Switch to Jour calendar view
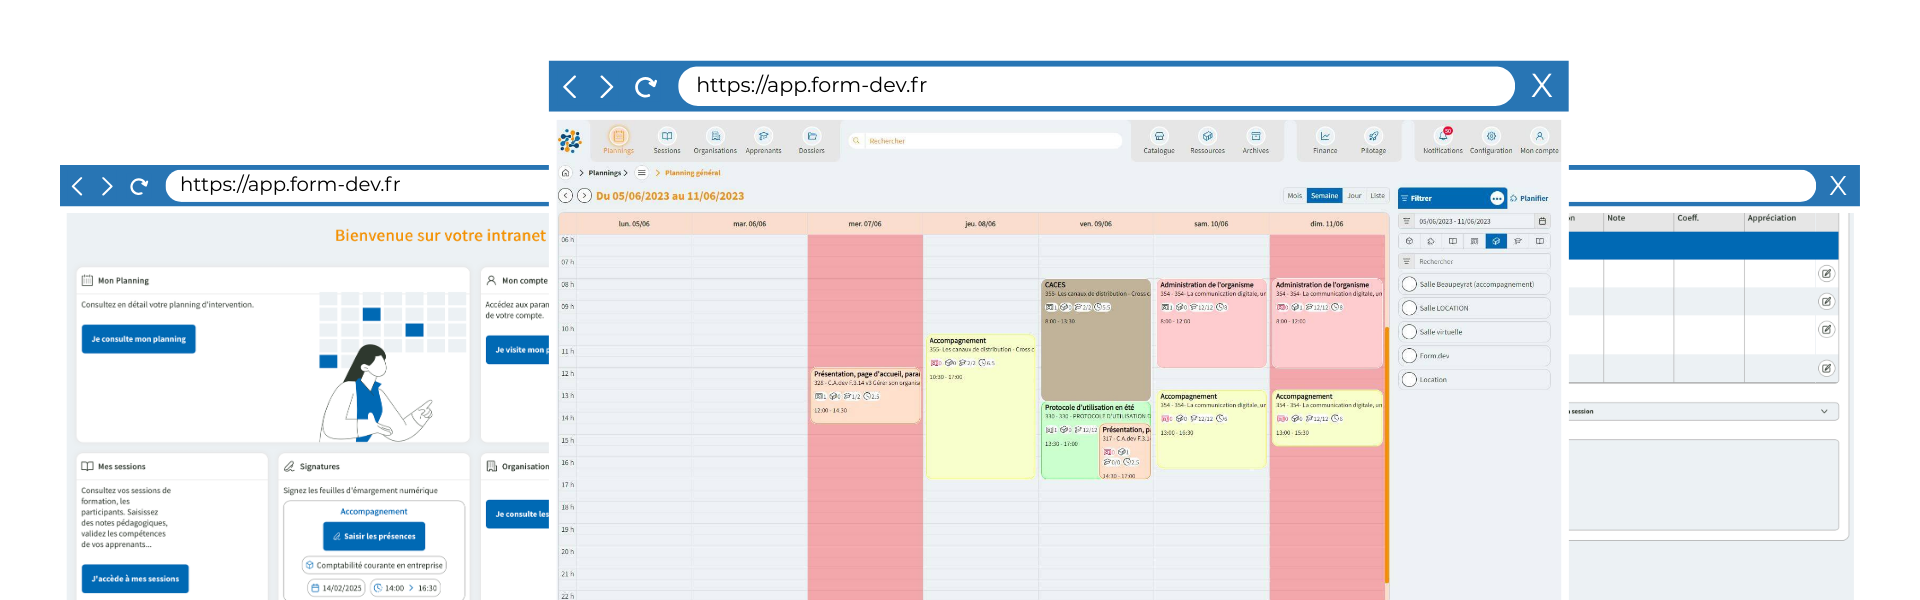The width and height of the screenshot is (1920, 600). (x=1354, y=196)
